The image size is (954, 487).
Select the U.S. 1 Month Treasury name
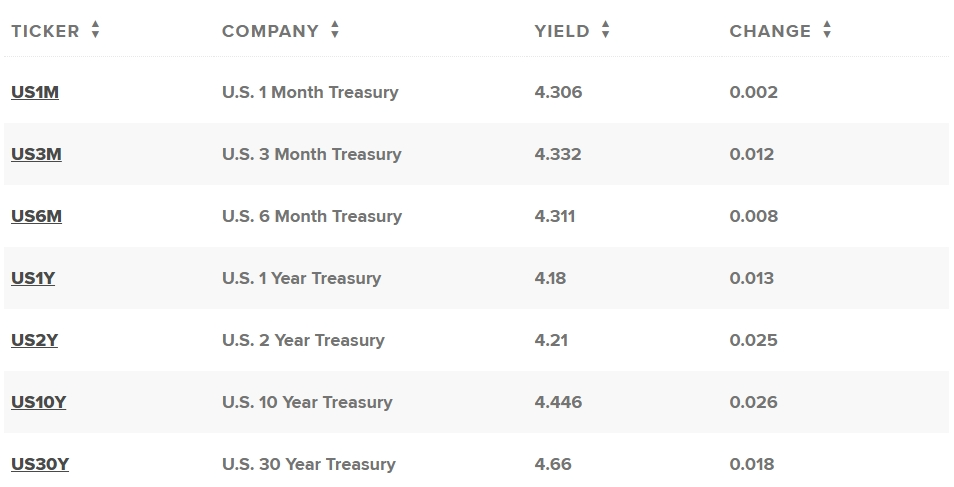tap(310, 92)
